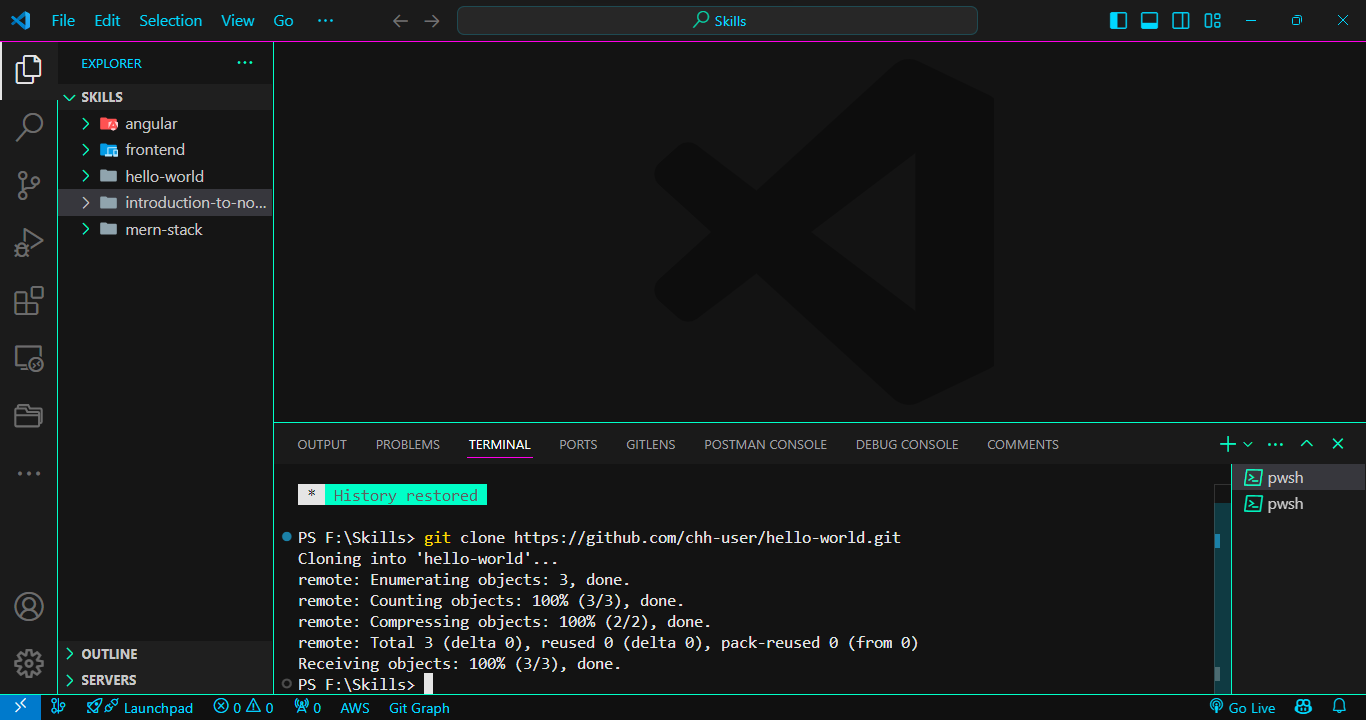Open the notifications bell in status bar
The height and width of the screenshot is (720, 1366).
click(1340, 707)
